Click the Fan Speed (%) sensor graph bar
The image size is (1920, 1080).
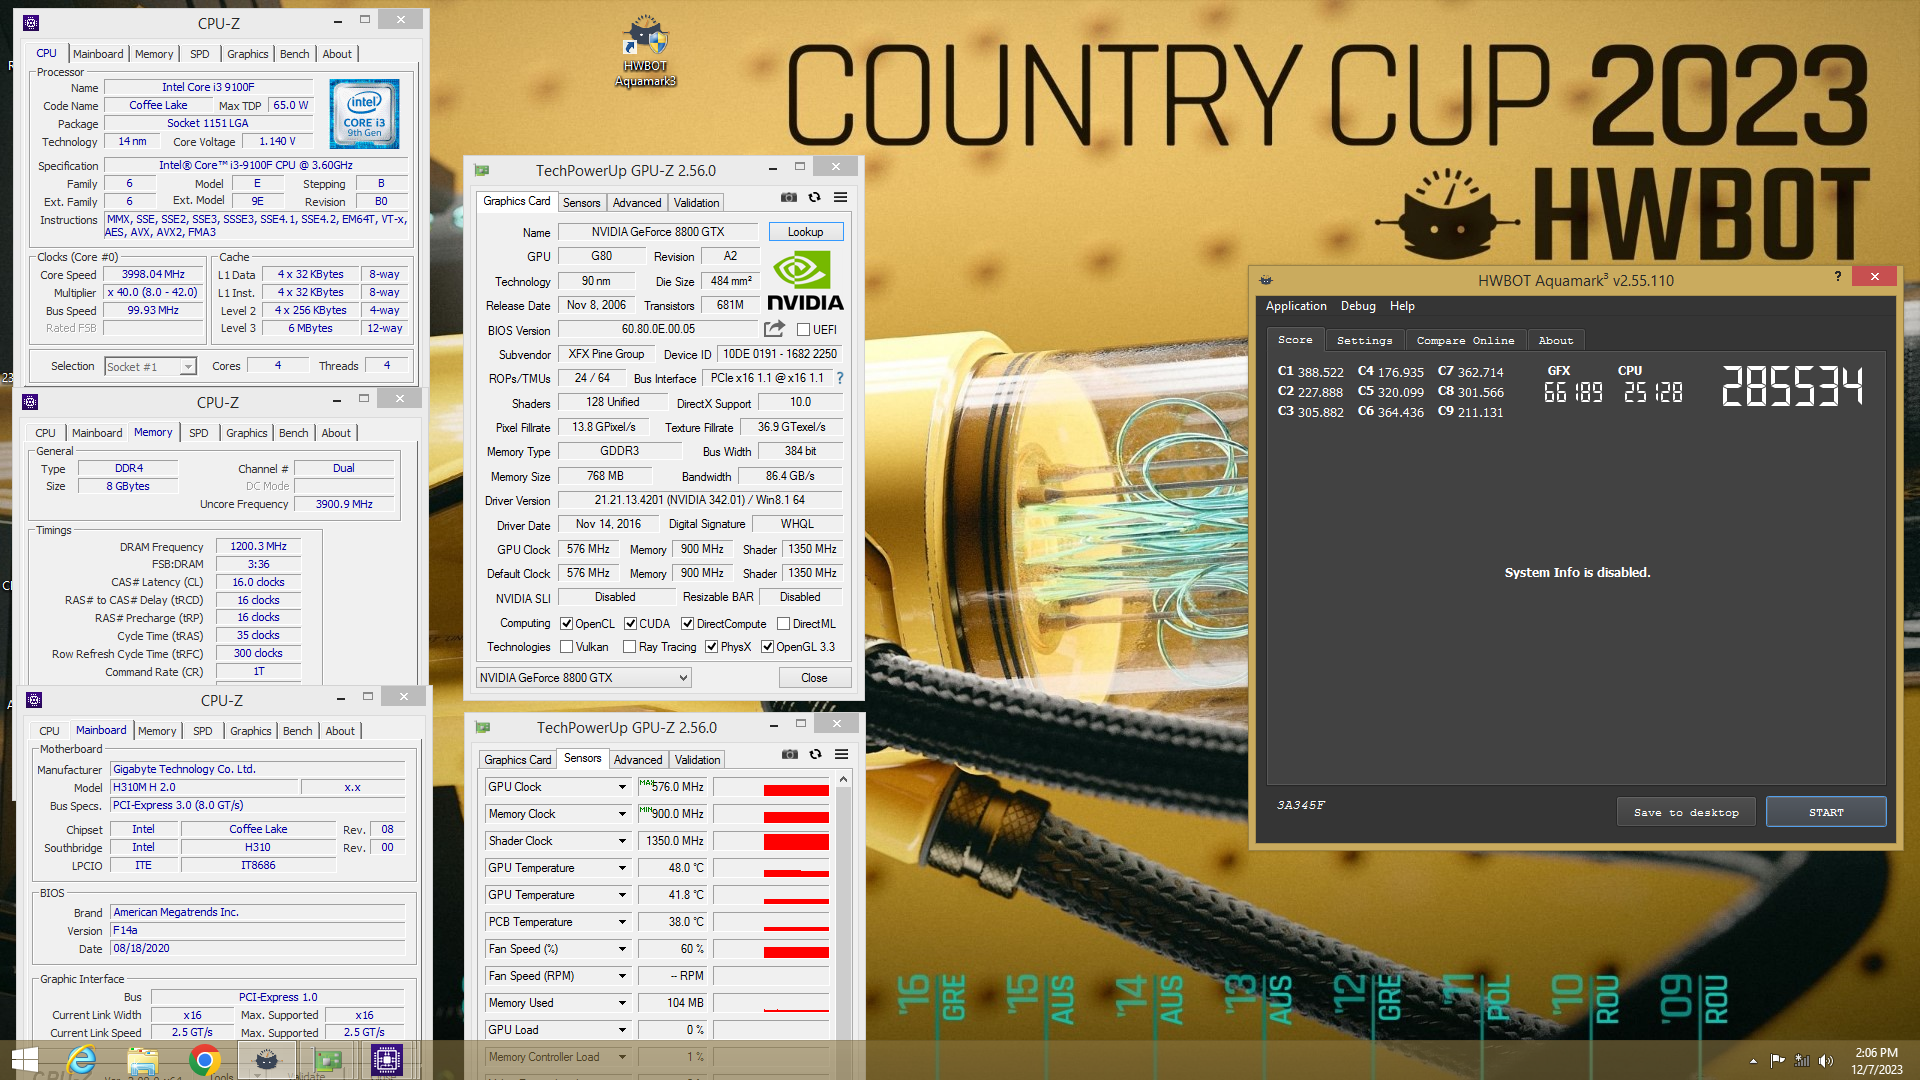click(771, 949)
